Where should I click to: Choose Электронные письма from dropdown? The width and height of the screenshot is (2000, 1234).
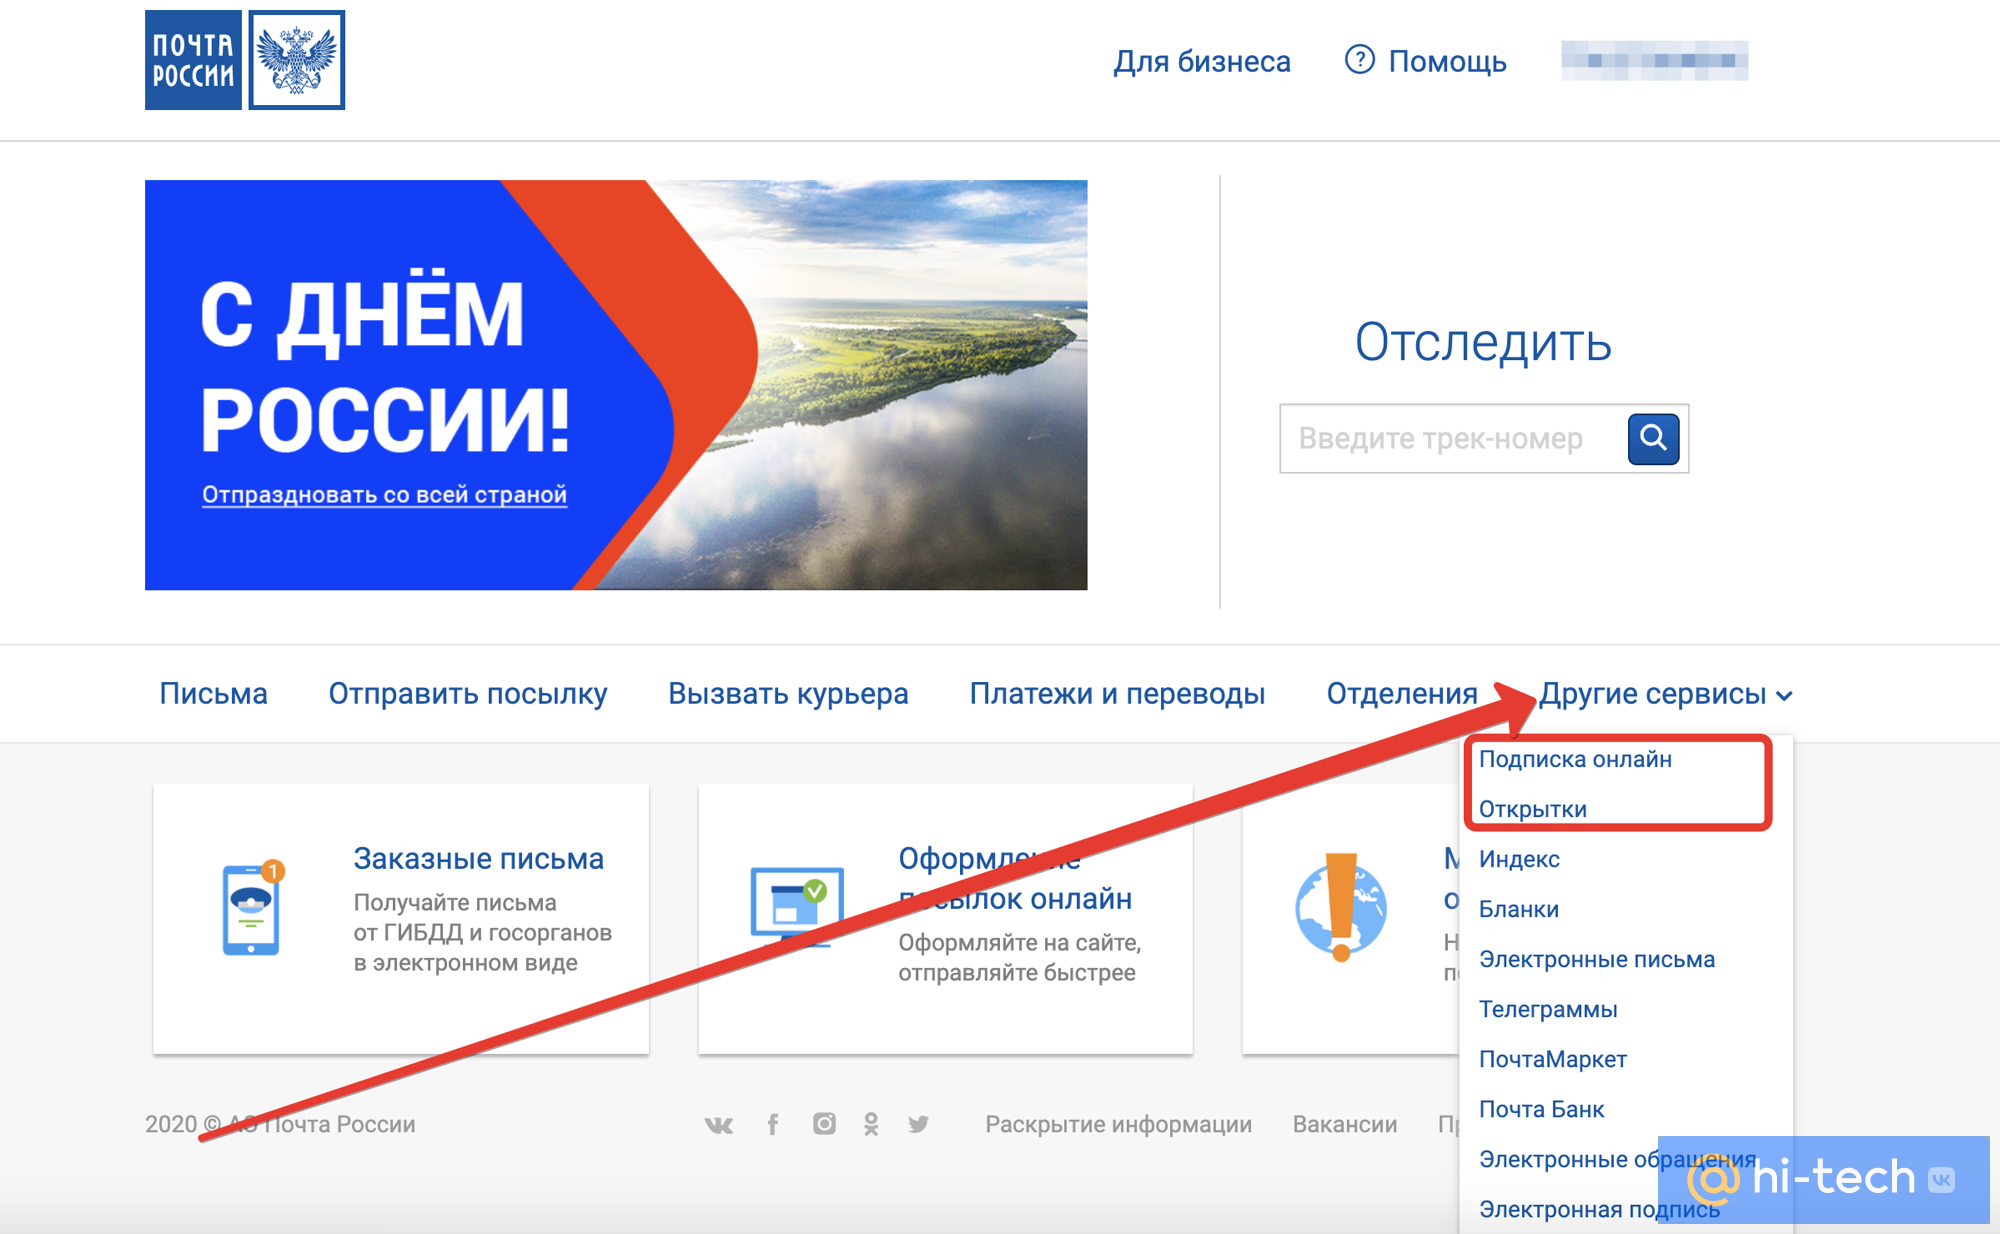tap(1597, 959)
